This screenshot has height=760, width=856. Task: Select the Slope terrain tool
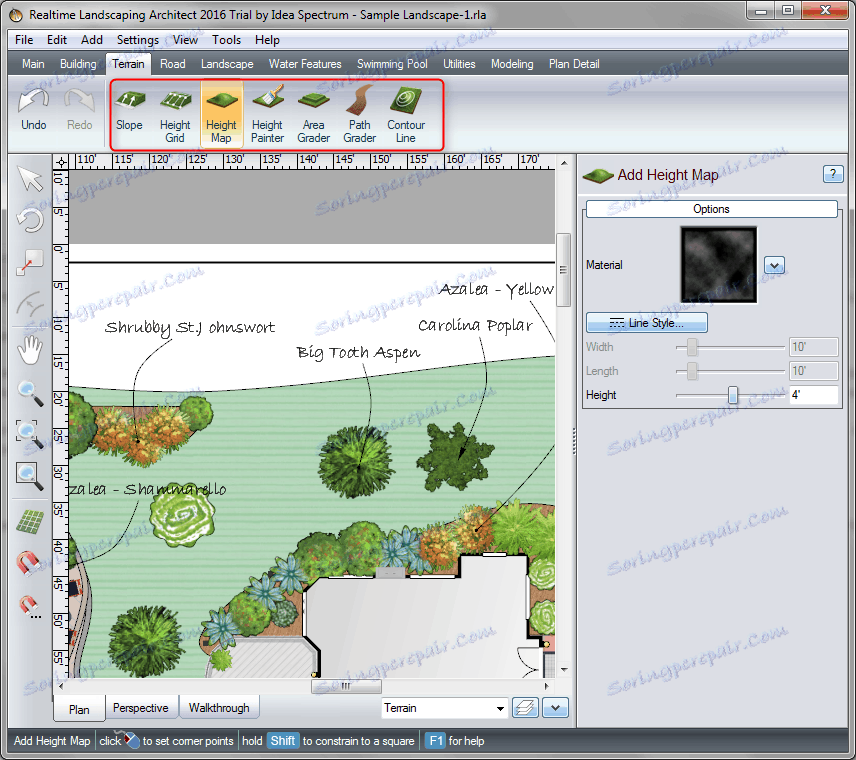(x=129, y=111)
